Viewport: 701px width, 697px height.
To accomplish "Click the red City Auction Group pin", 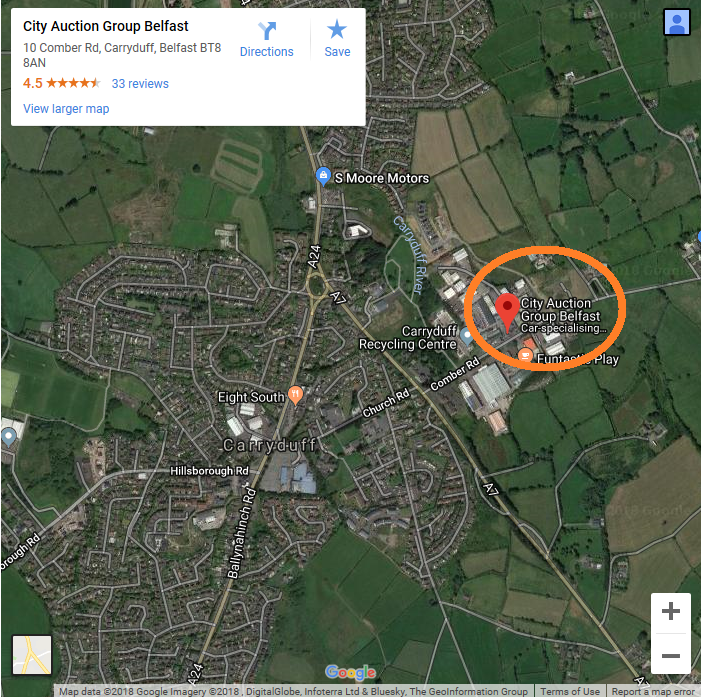I will point(507,312).
